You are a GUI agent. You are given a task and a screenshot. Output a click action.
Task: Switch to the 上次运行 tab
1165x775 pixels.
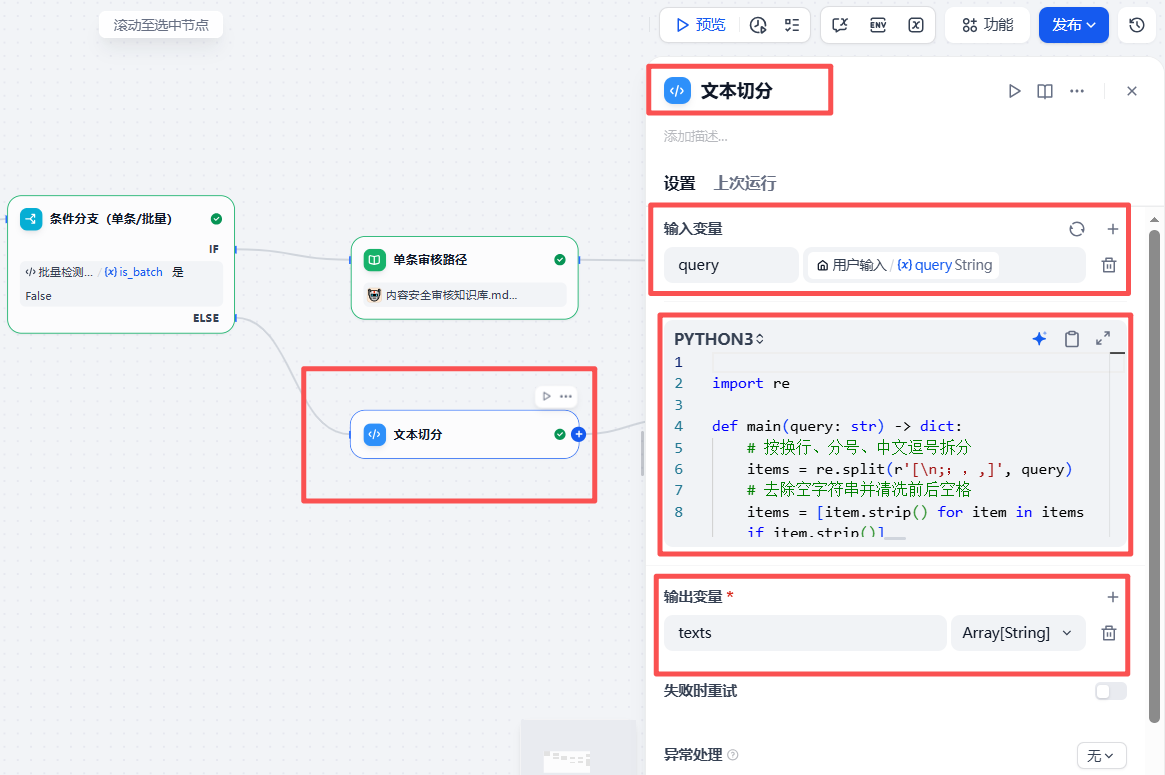point(745,183)
